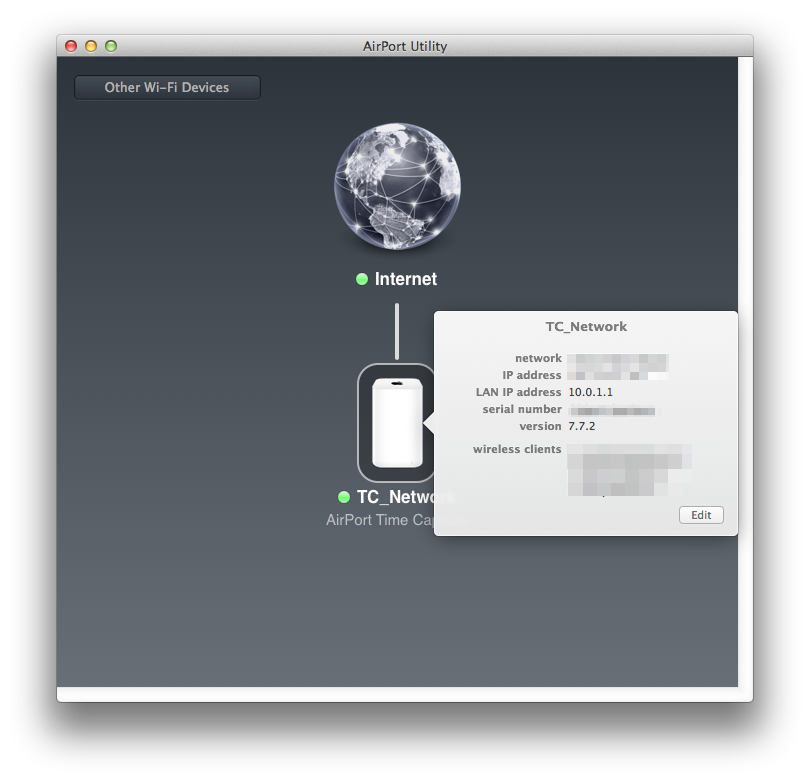Viewport: 810px width, 781px height.
Task: Select the Internet globe icon
Action: point(397,186)
